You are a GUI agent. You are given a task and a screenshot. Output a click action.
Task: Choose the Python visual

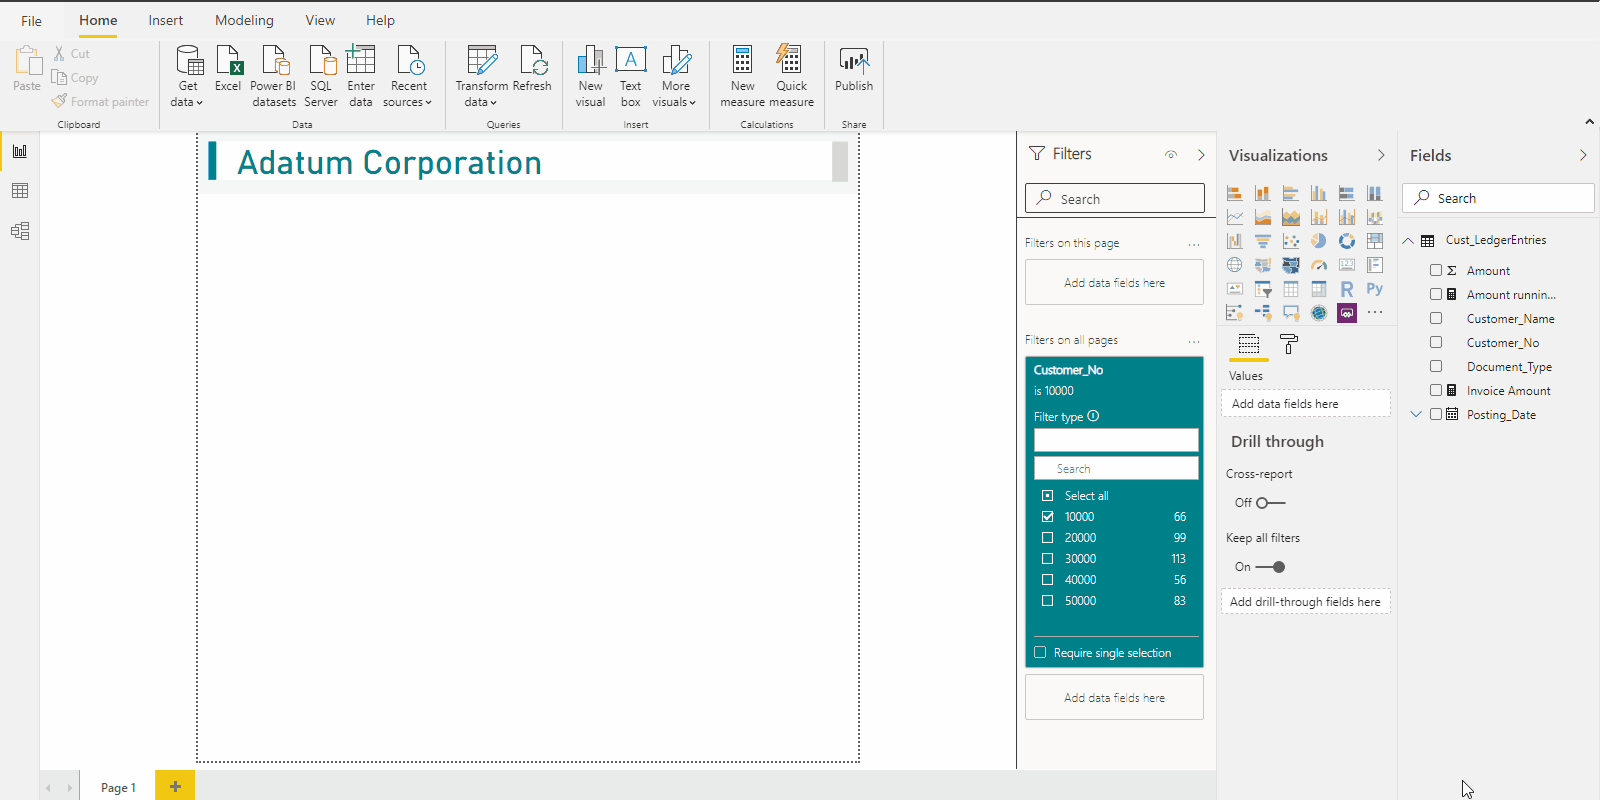[x=1375, y=289]
